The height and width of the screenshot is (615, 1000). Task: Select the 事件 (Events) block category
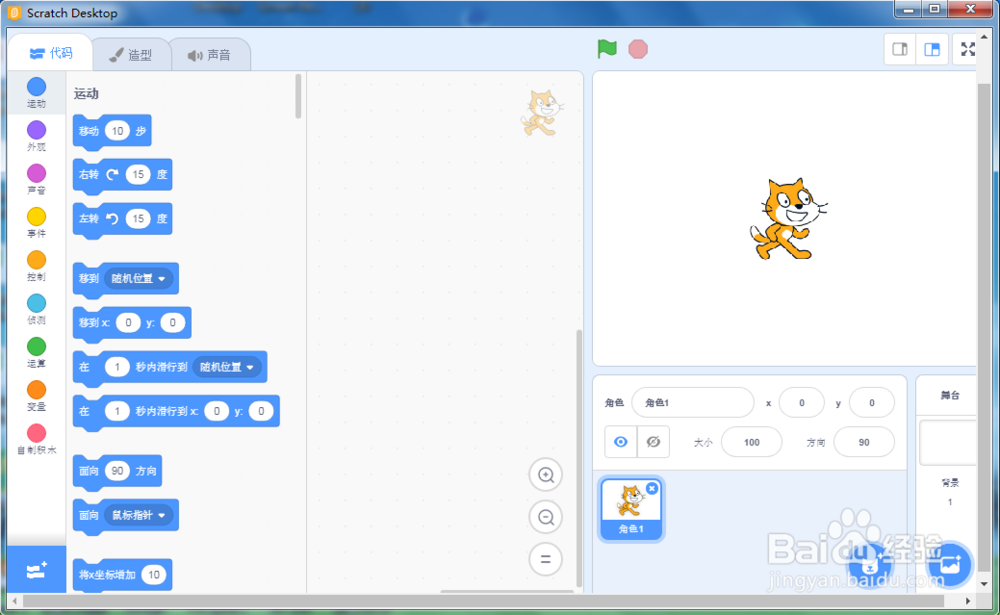(36, 222)
